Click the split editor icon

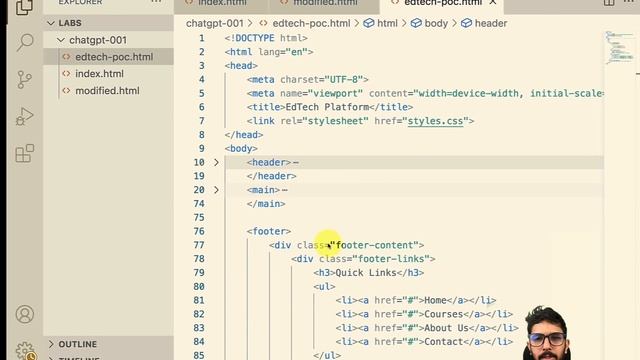click(609, 2)
